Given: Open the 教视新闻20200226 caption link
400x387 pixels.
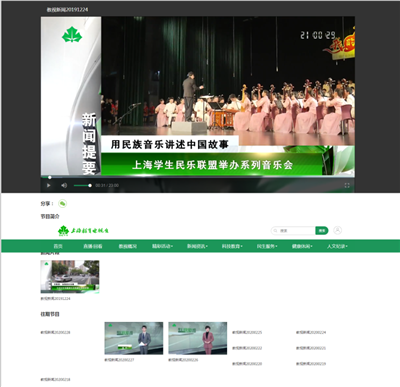Looking at the screenshot, I should 183,360.
